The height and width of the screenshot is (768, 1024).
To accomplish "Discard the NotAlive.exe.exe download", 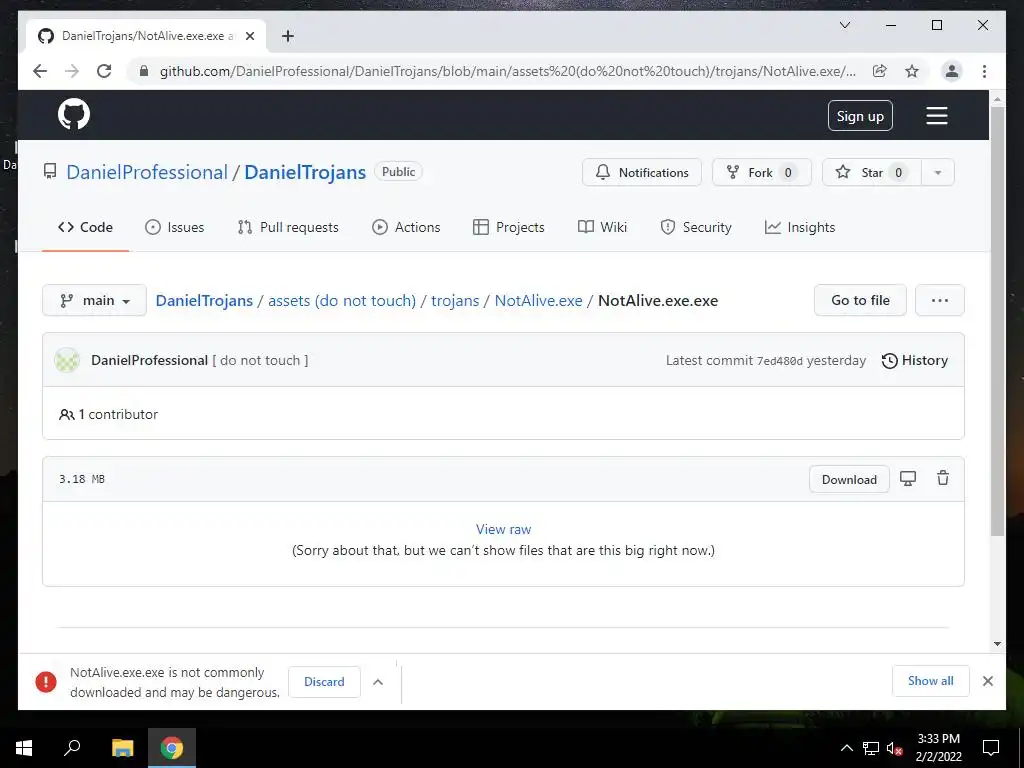I will tap(324, 682).
